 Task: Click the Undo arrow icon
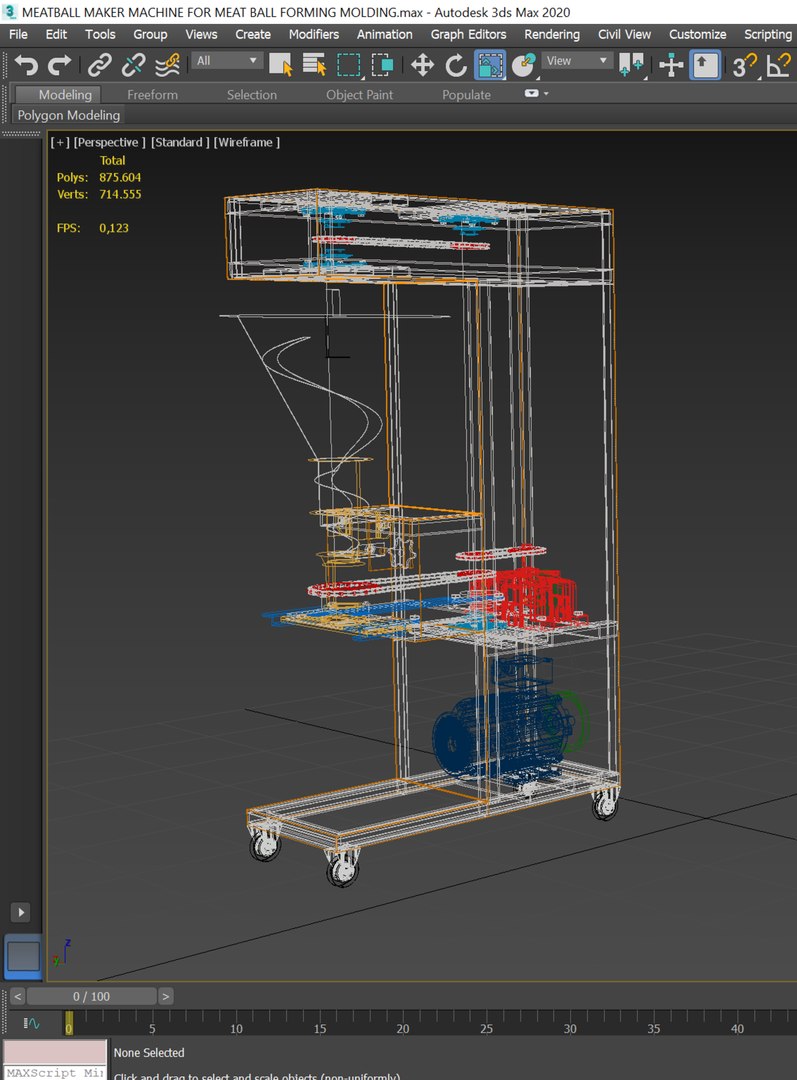27,65
